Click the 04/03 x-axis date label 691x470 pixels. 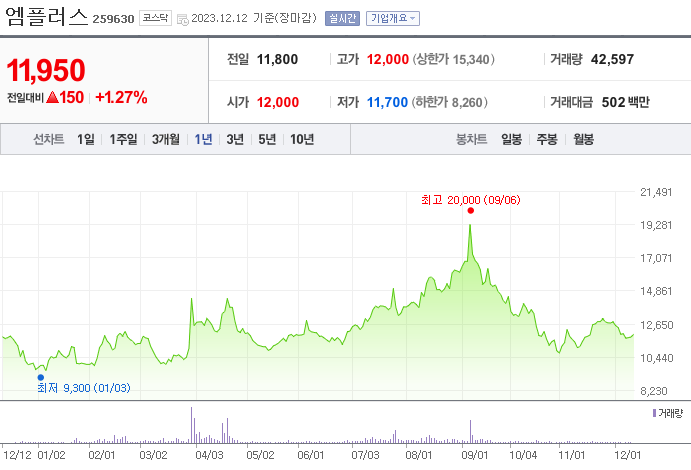tap(209, 455)
